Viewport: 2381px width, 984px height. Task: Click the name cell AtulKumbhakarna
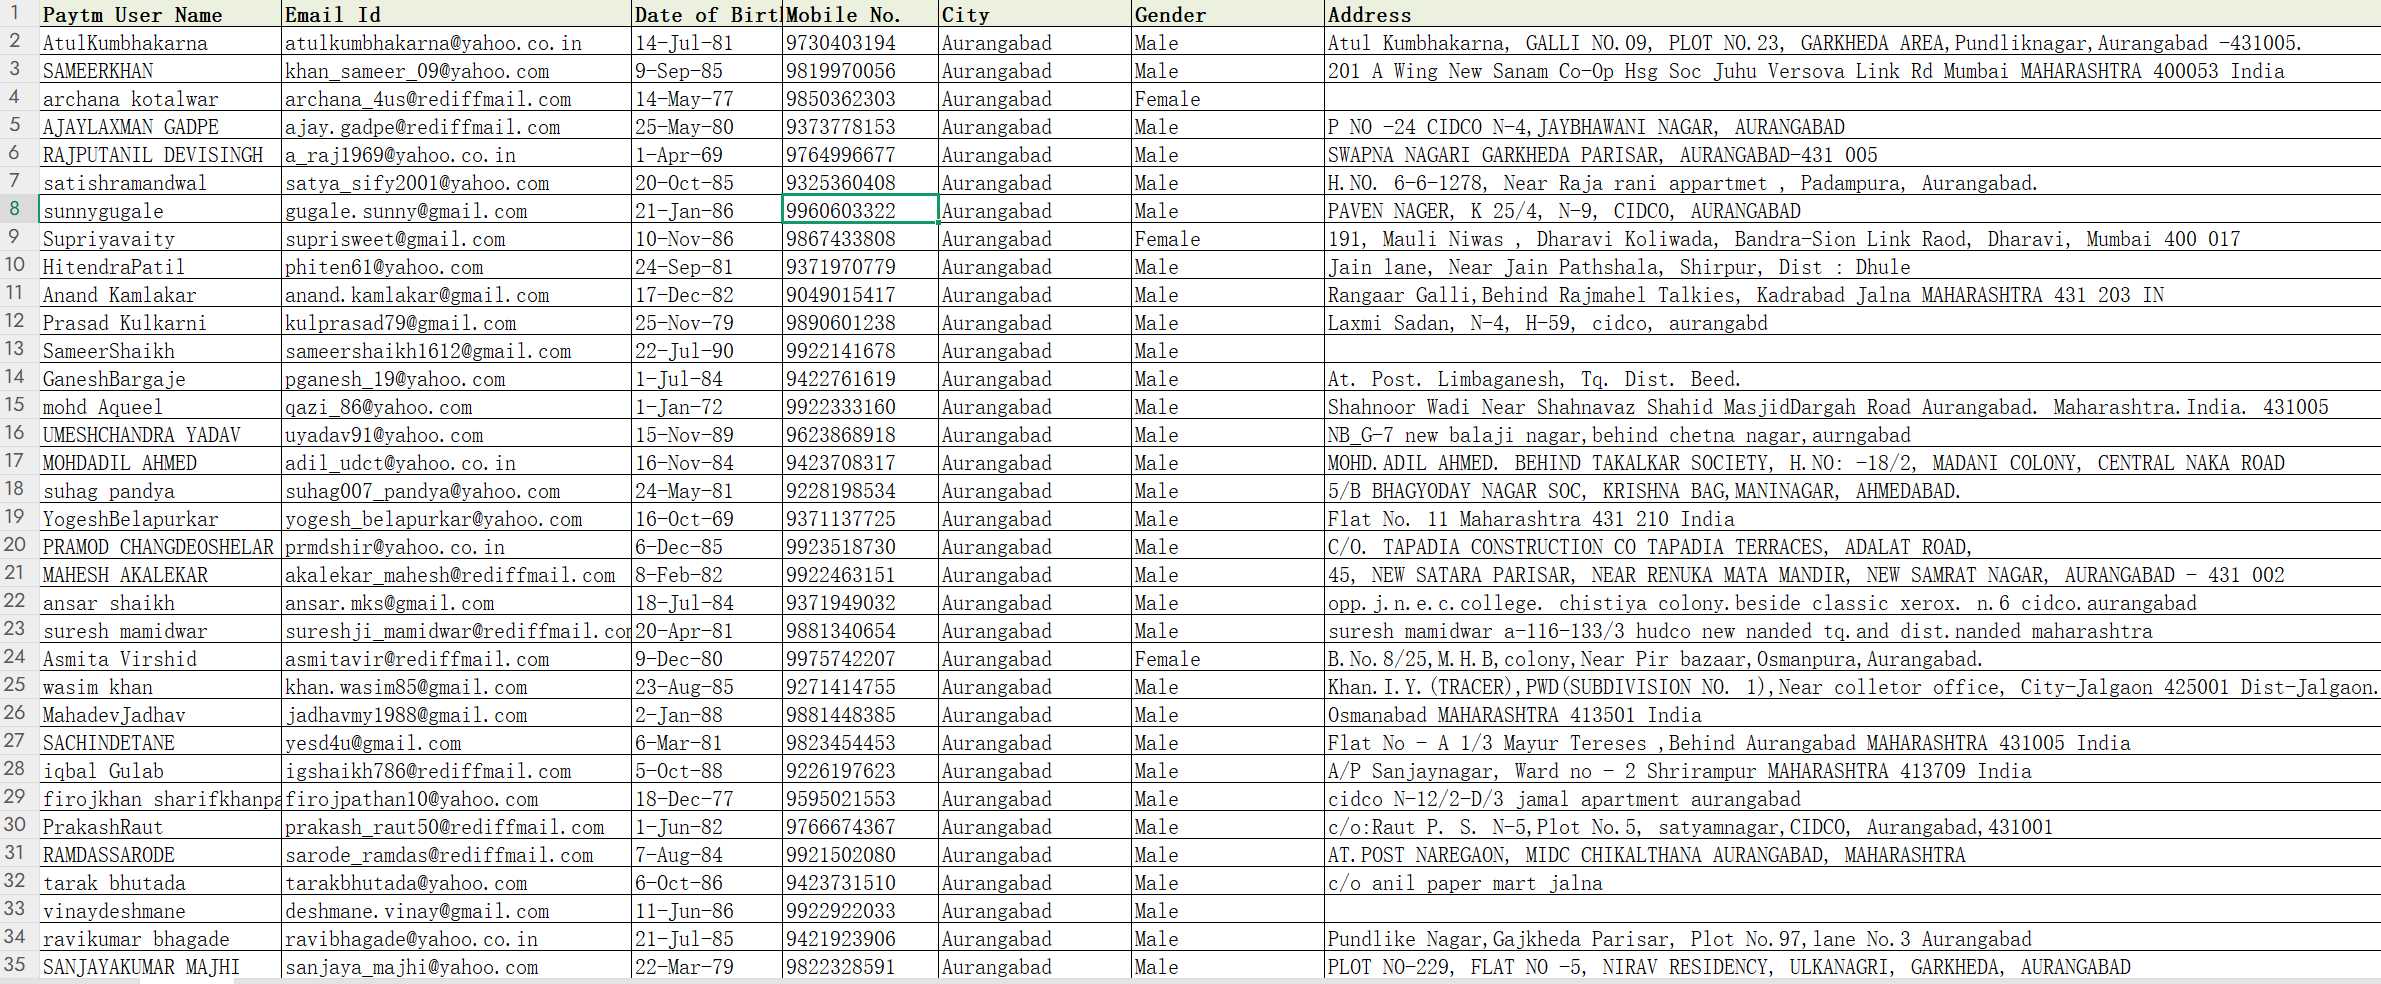point(160,42)
